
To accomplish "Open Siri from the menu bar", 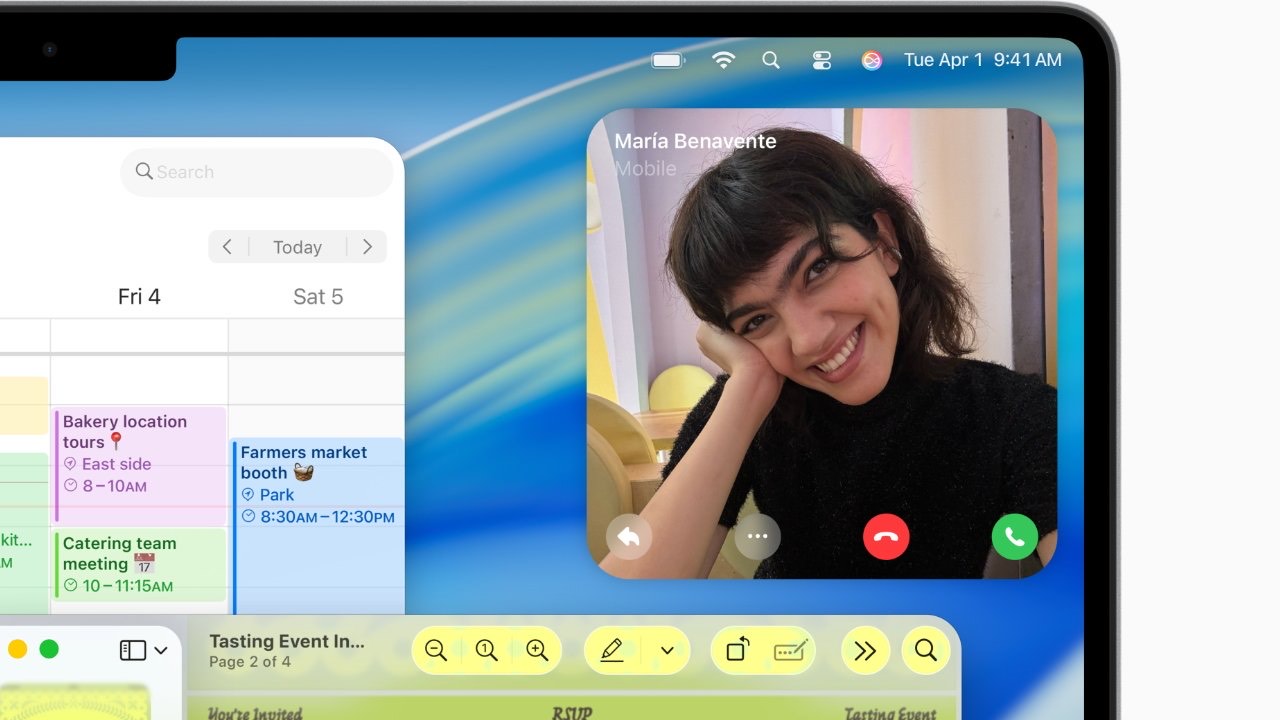I will (x=872, y=60).
